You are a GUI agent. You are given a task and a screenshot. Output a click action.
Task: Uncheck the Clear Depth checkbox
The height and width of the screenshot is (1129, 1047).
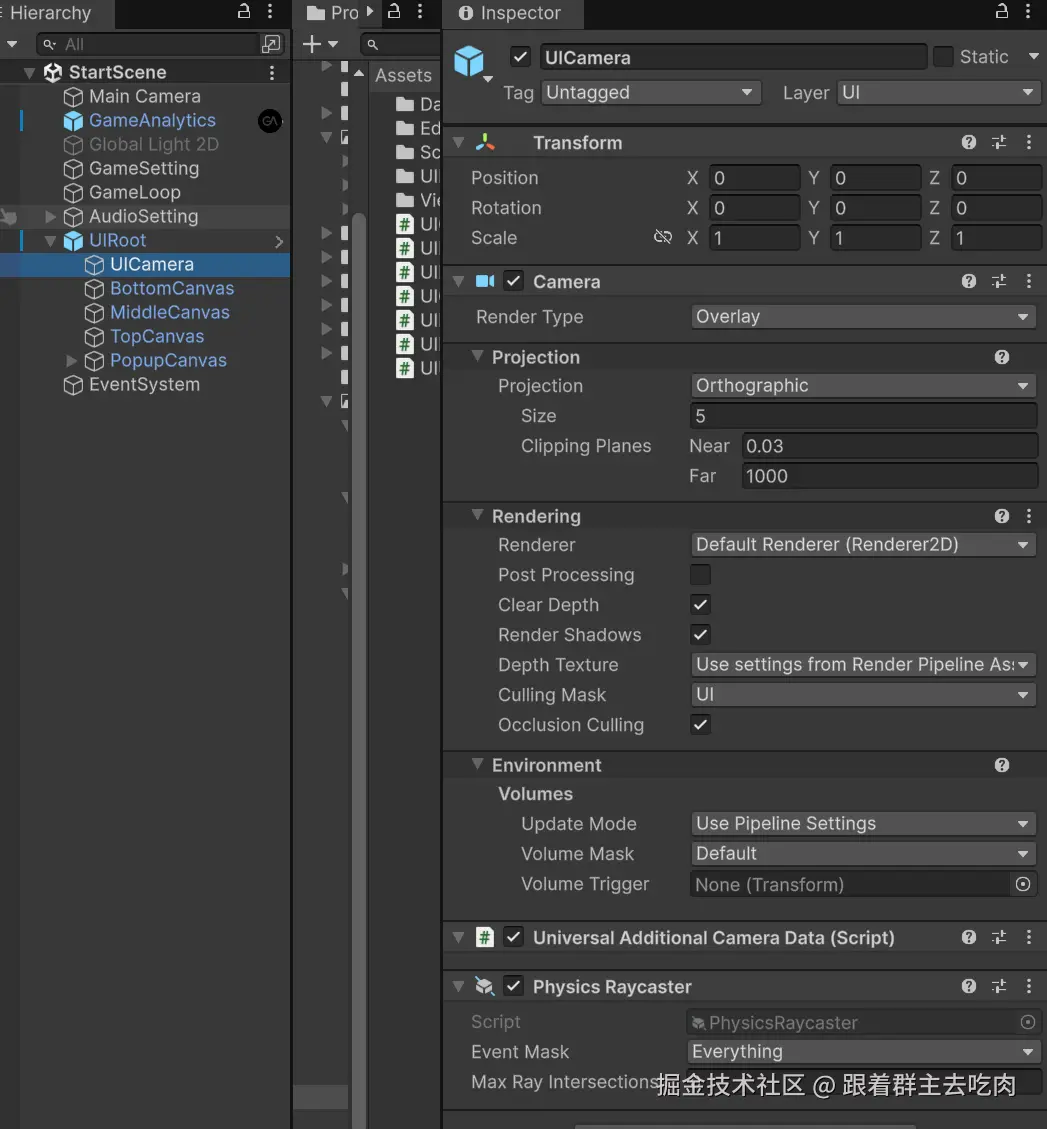pos(701,605)
